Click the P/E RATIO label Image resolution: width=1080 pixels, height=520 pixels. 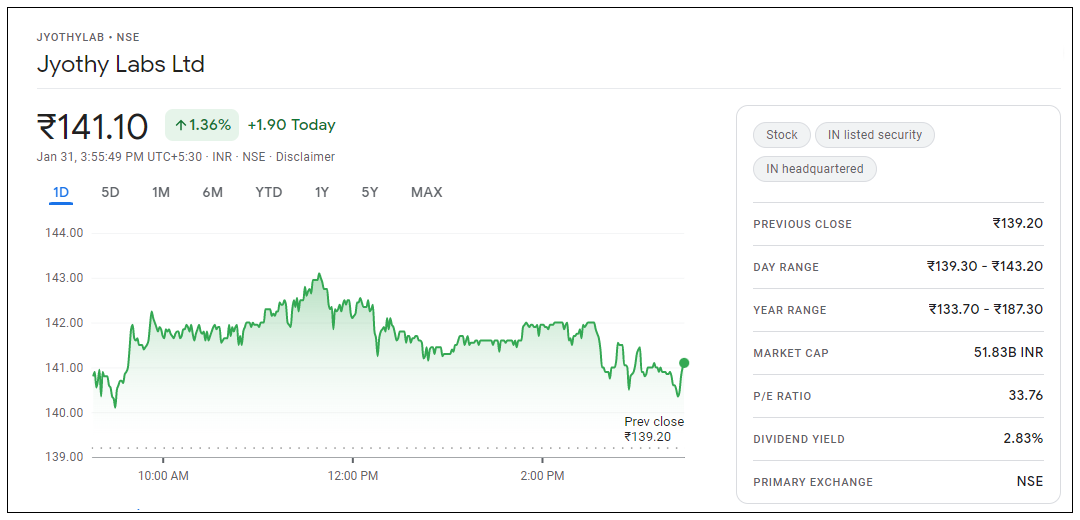coord(782,397)
